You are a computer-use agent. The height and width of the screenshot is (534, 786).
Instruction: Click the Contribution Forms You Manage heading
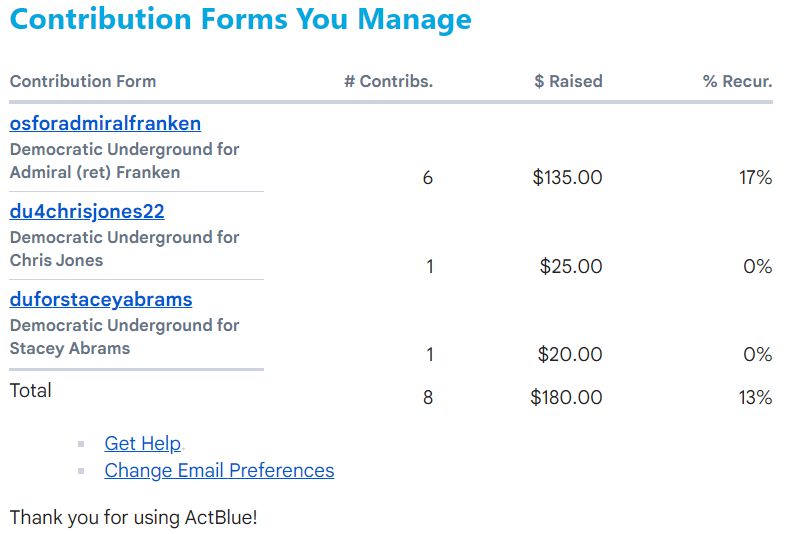coord(240,20)
